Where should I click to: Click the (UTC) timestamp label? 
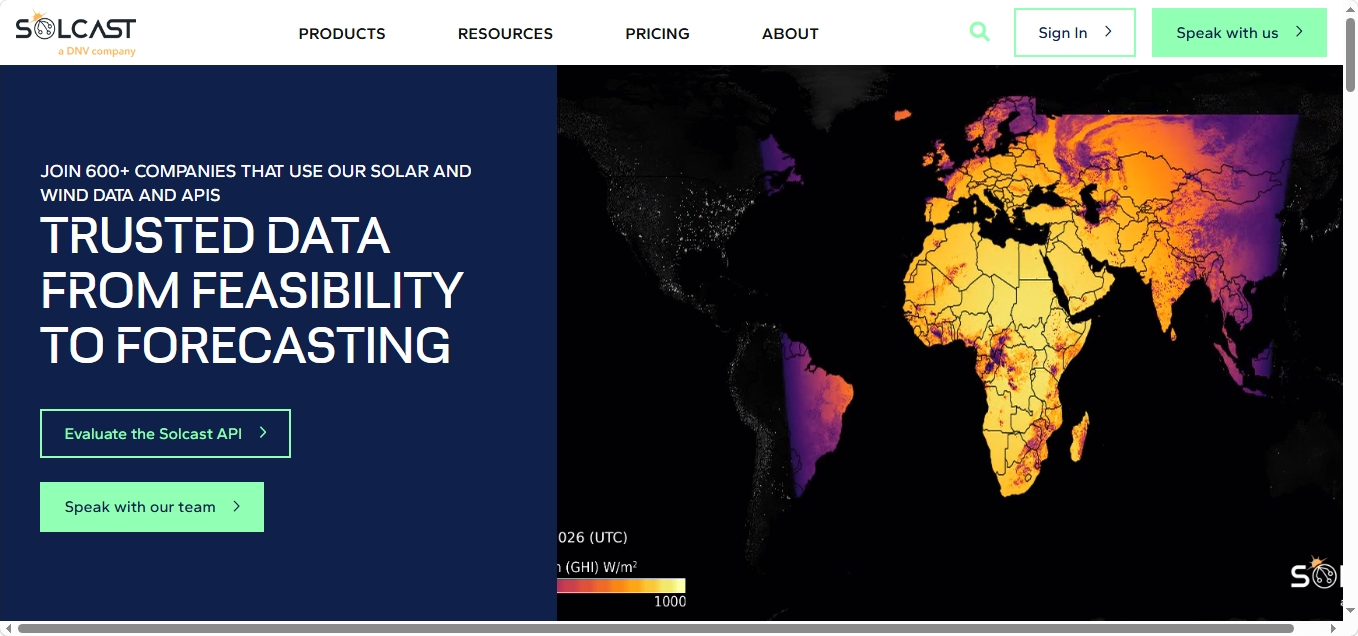pos(608,537)
